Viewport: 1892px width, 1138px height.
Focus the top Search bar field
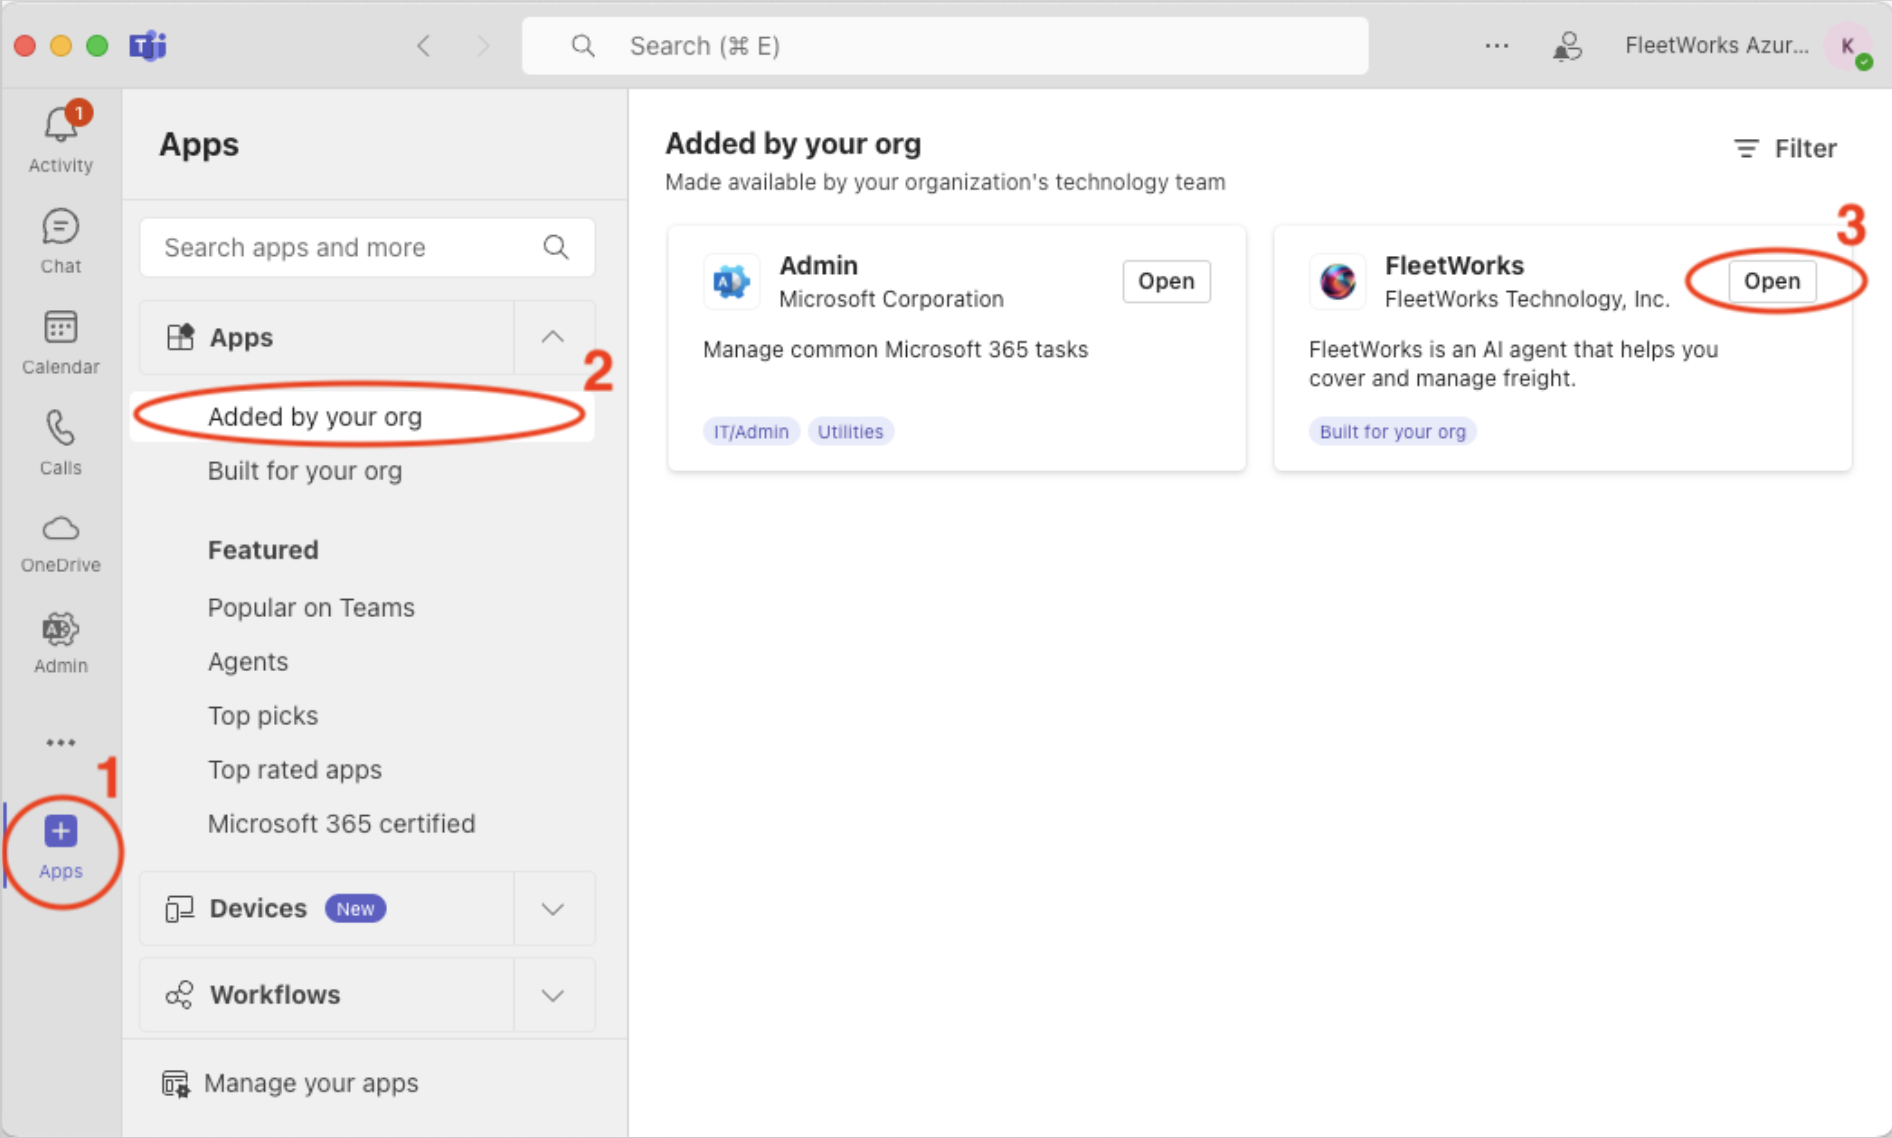pos(945,45)
